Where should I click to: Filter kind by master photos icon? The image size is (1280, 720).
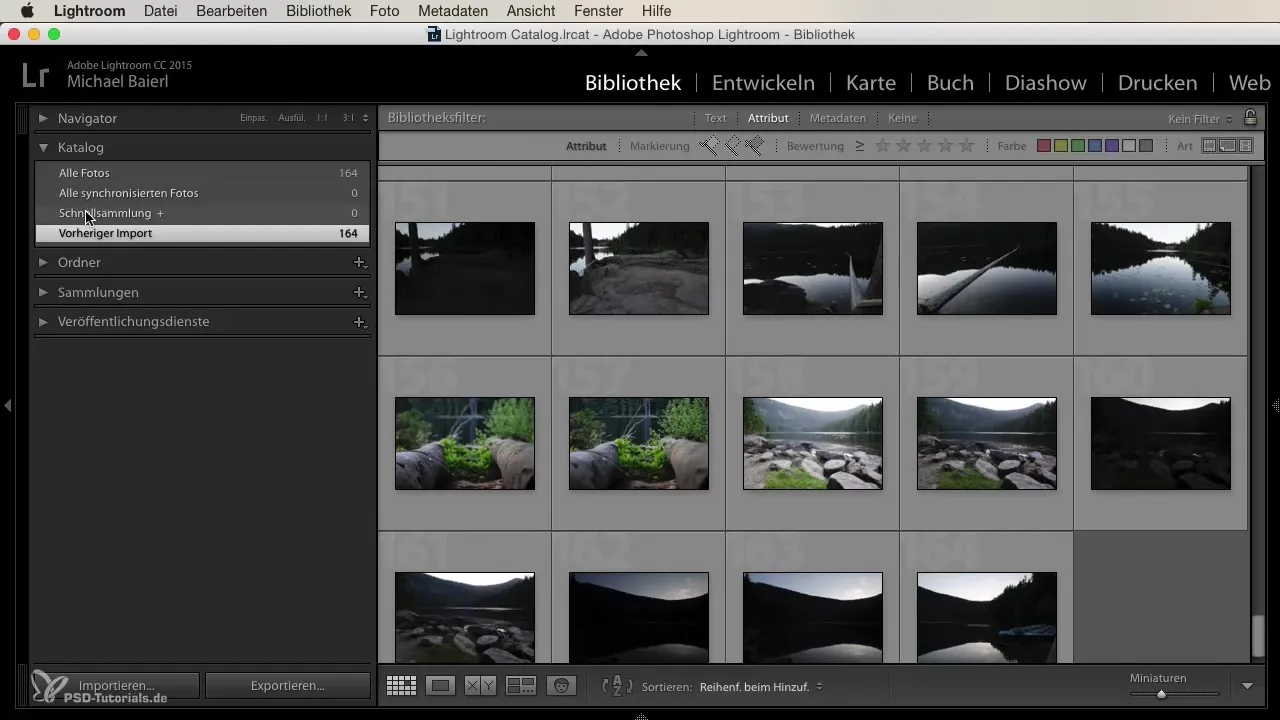(1209, 146)
